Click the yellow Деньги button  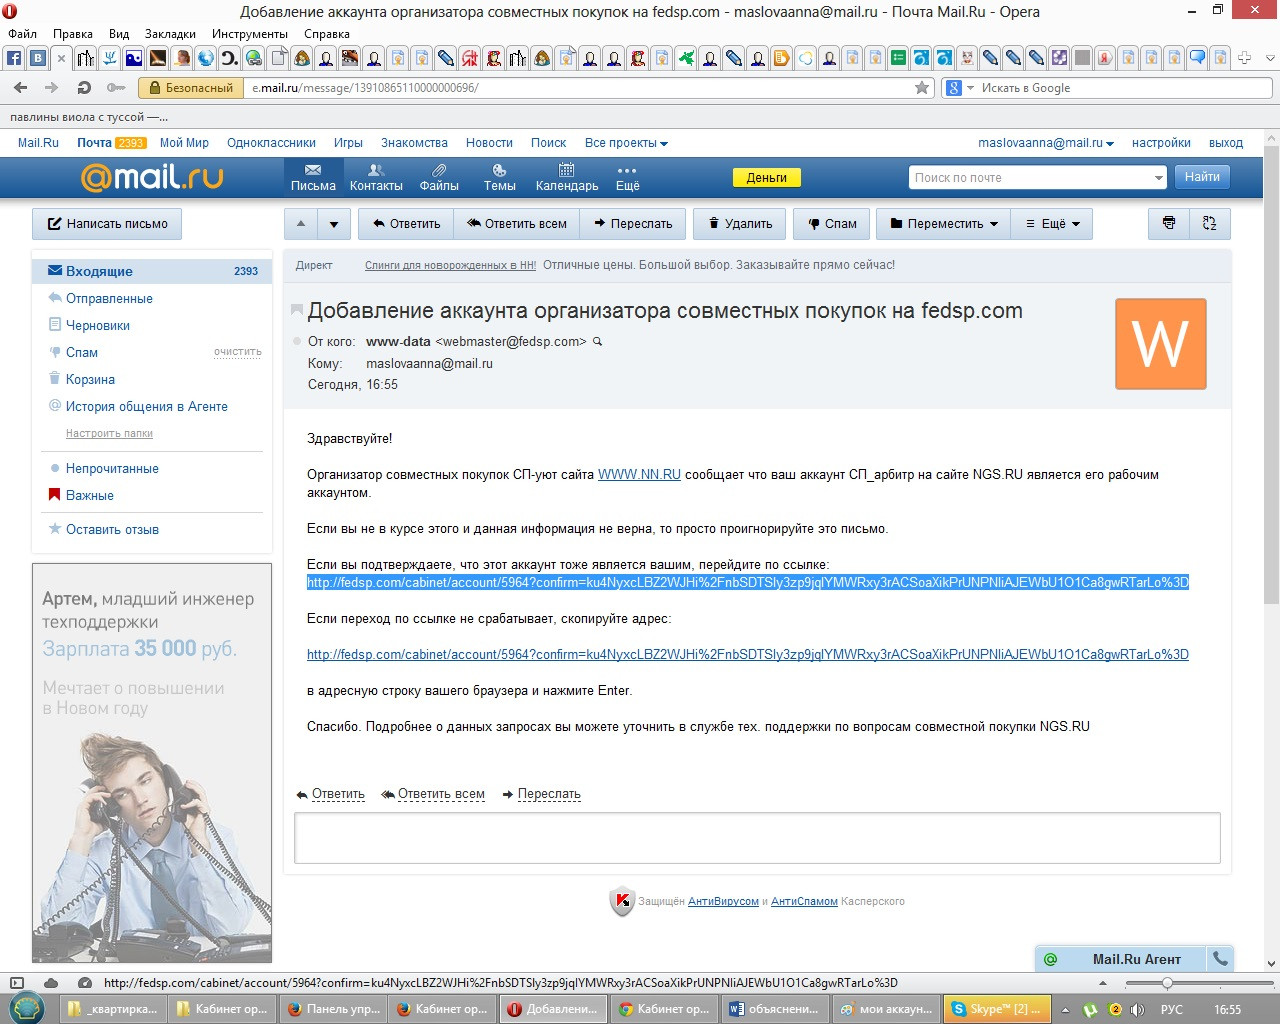[x=767, y=178]
